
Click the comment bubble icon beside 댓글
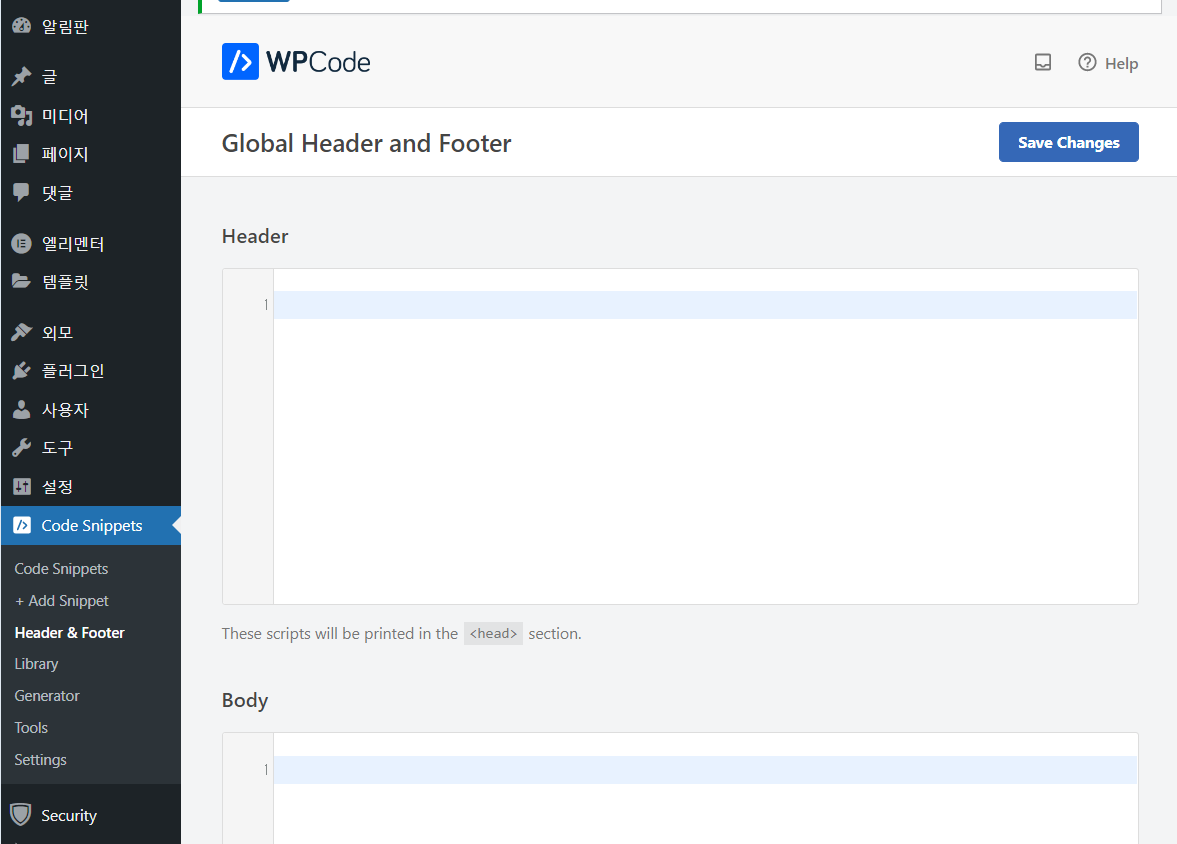22,192
